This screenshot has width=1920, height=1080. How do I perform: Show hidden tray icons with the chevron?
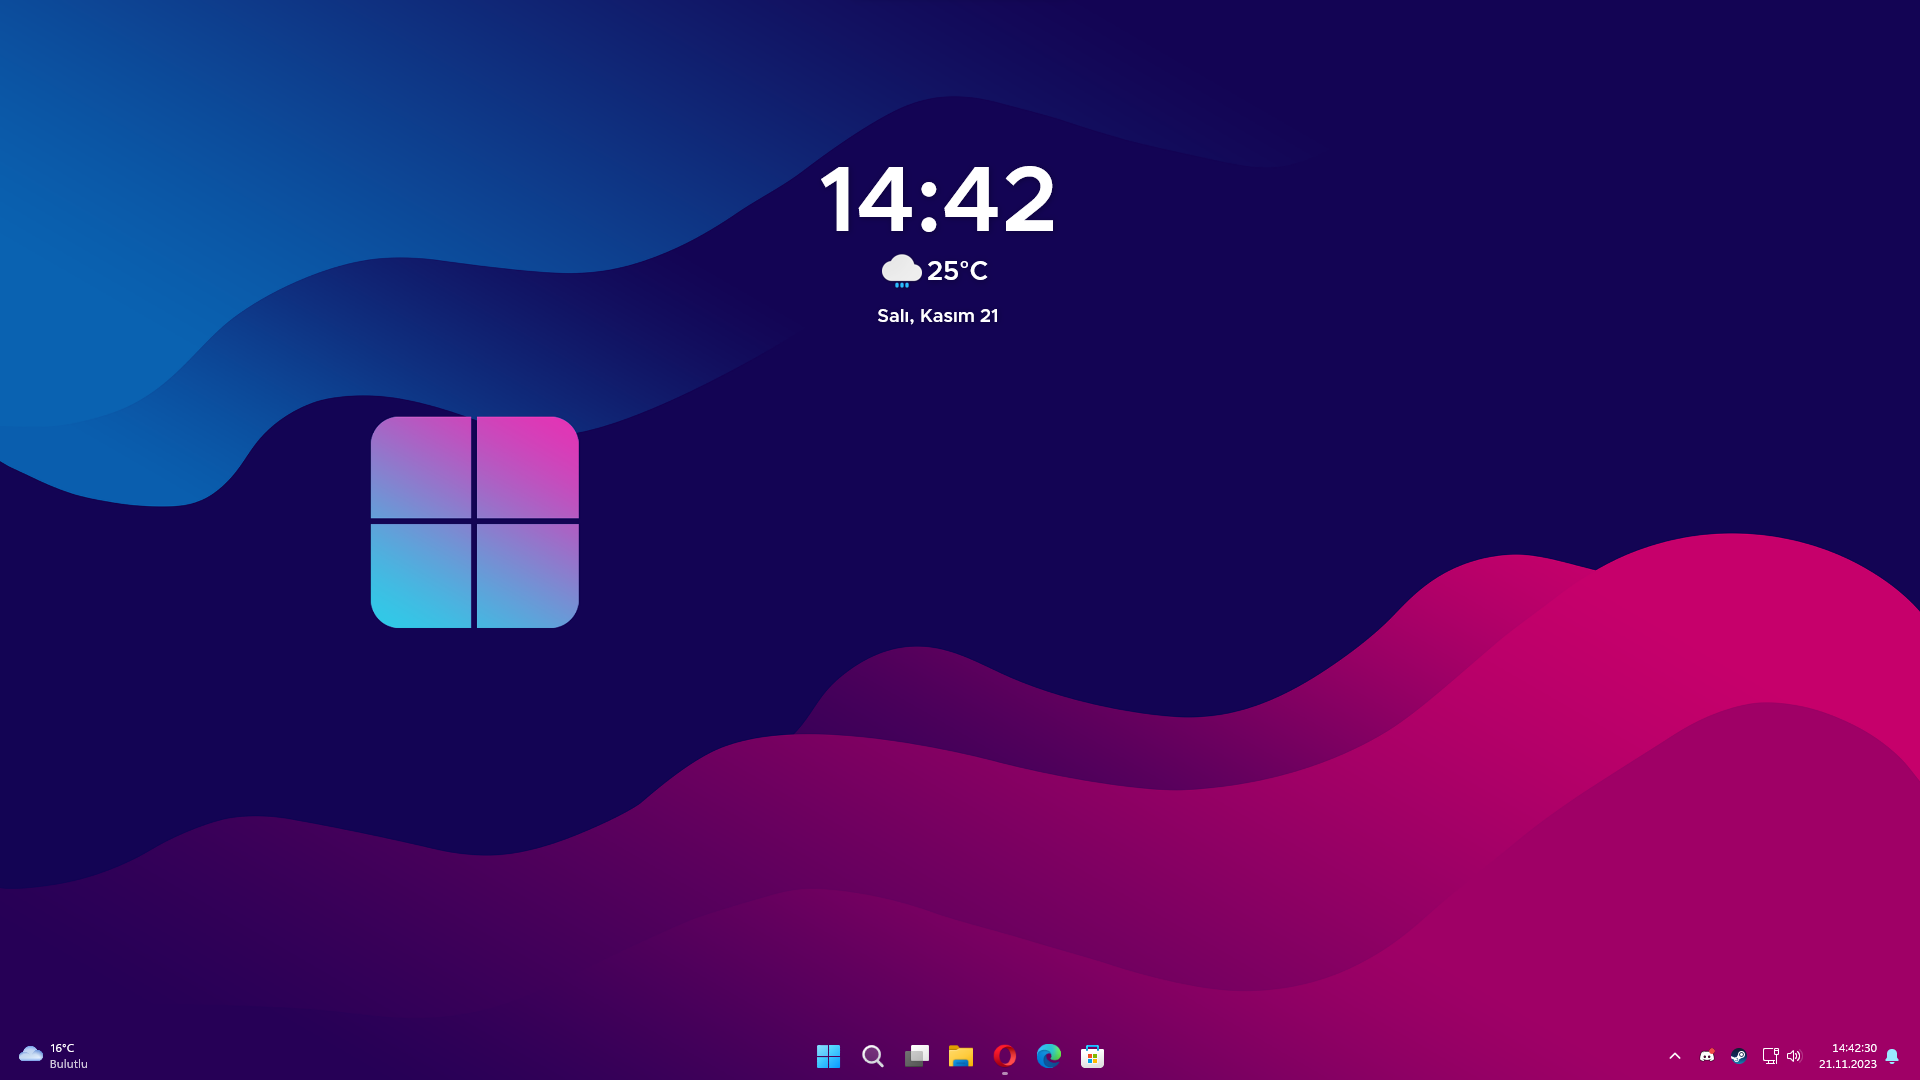point(1675,1056)
